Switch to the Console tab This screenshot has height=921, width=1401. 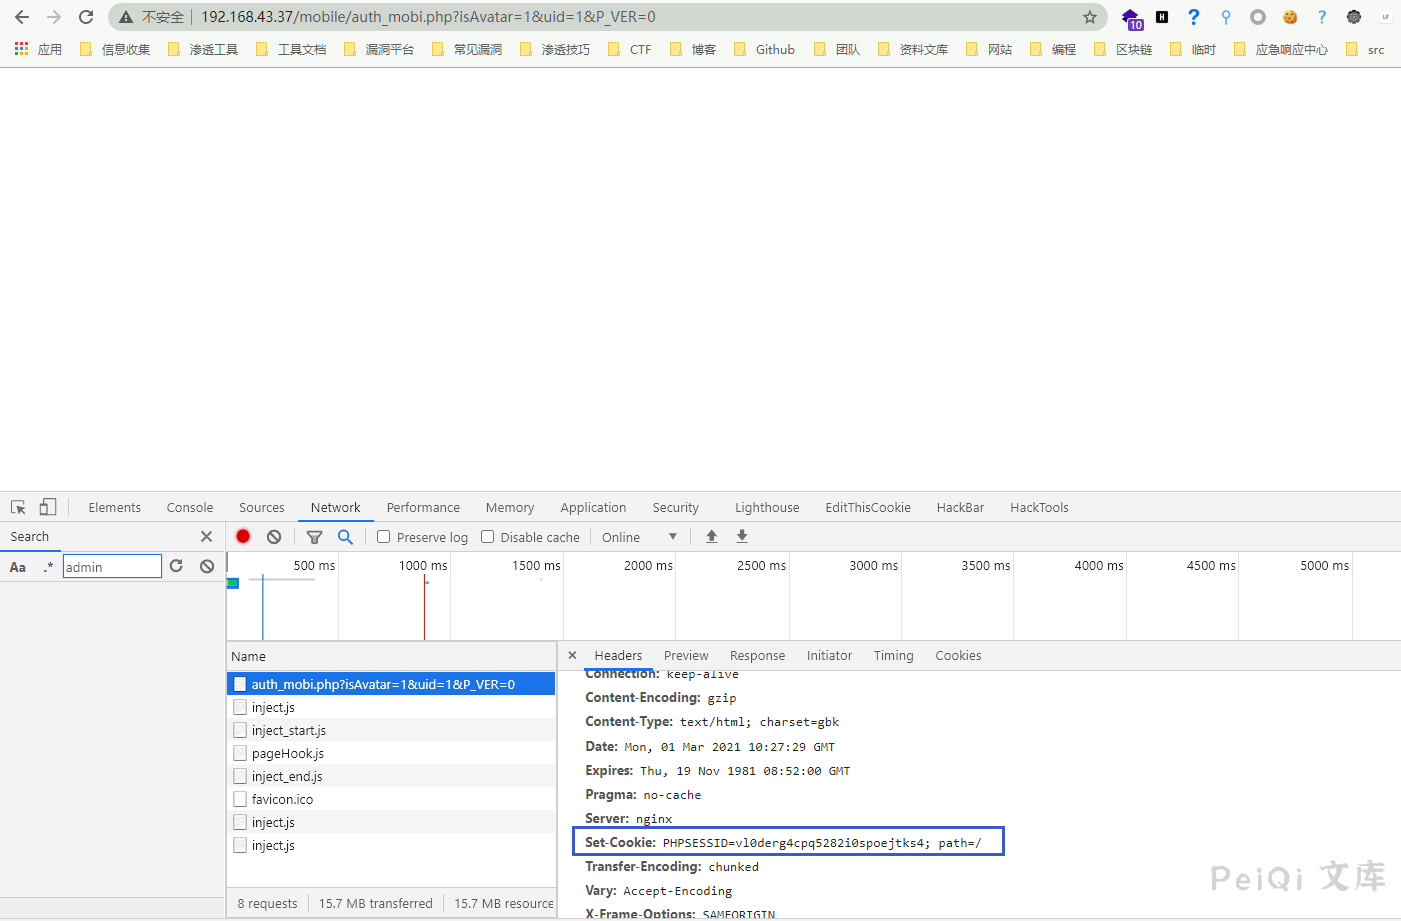point(190,508)
